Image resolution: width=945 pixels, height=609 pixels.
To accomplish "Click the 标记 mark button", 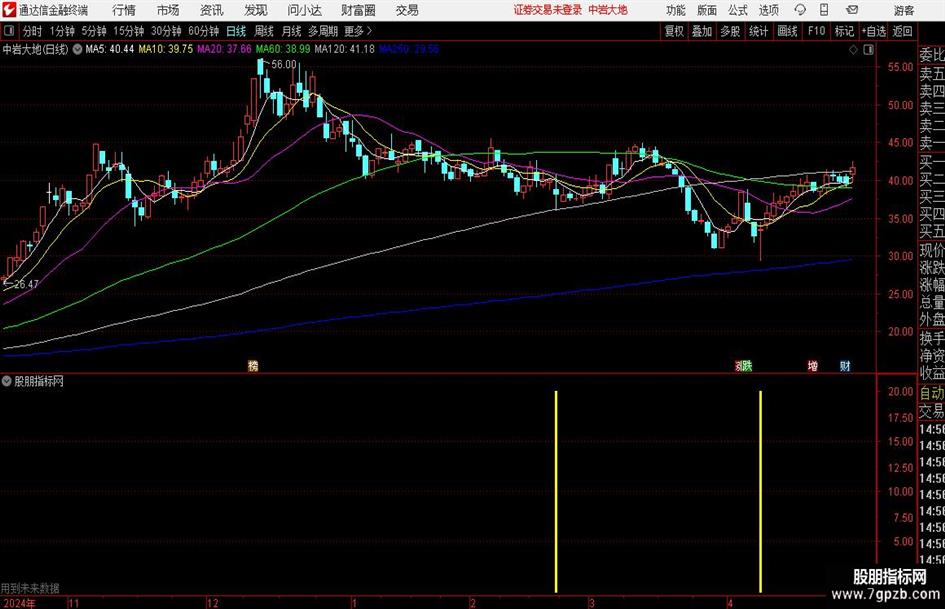I will tap(844, 31).
